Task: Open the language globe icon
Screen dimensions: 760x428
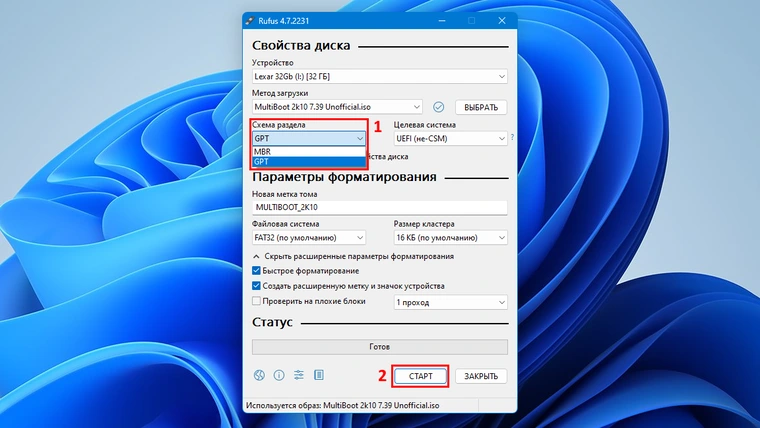Action: 260,376
